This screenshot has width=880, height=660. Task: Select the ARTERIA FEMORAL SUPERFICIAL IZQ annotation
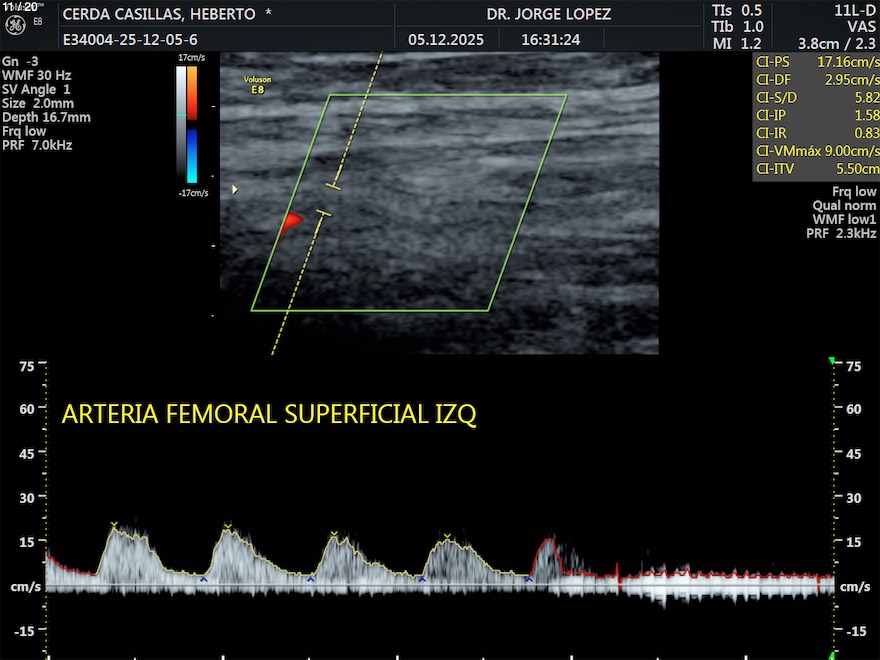(x=269, y=415)
